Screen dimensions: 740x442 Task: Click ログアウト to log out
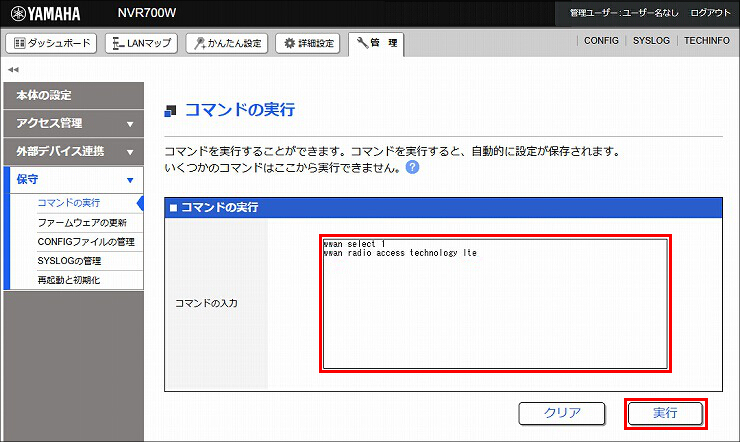[710, 13]
